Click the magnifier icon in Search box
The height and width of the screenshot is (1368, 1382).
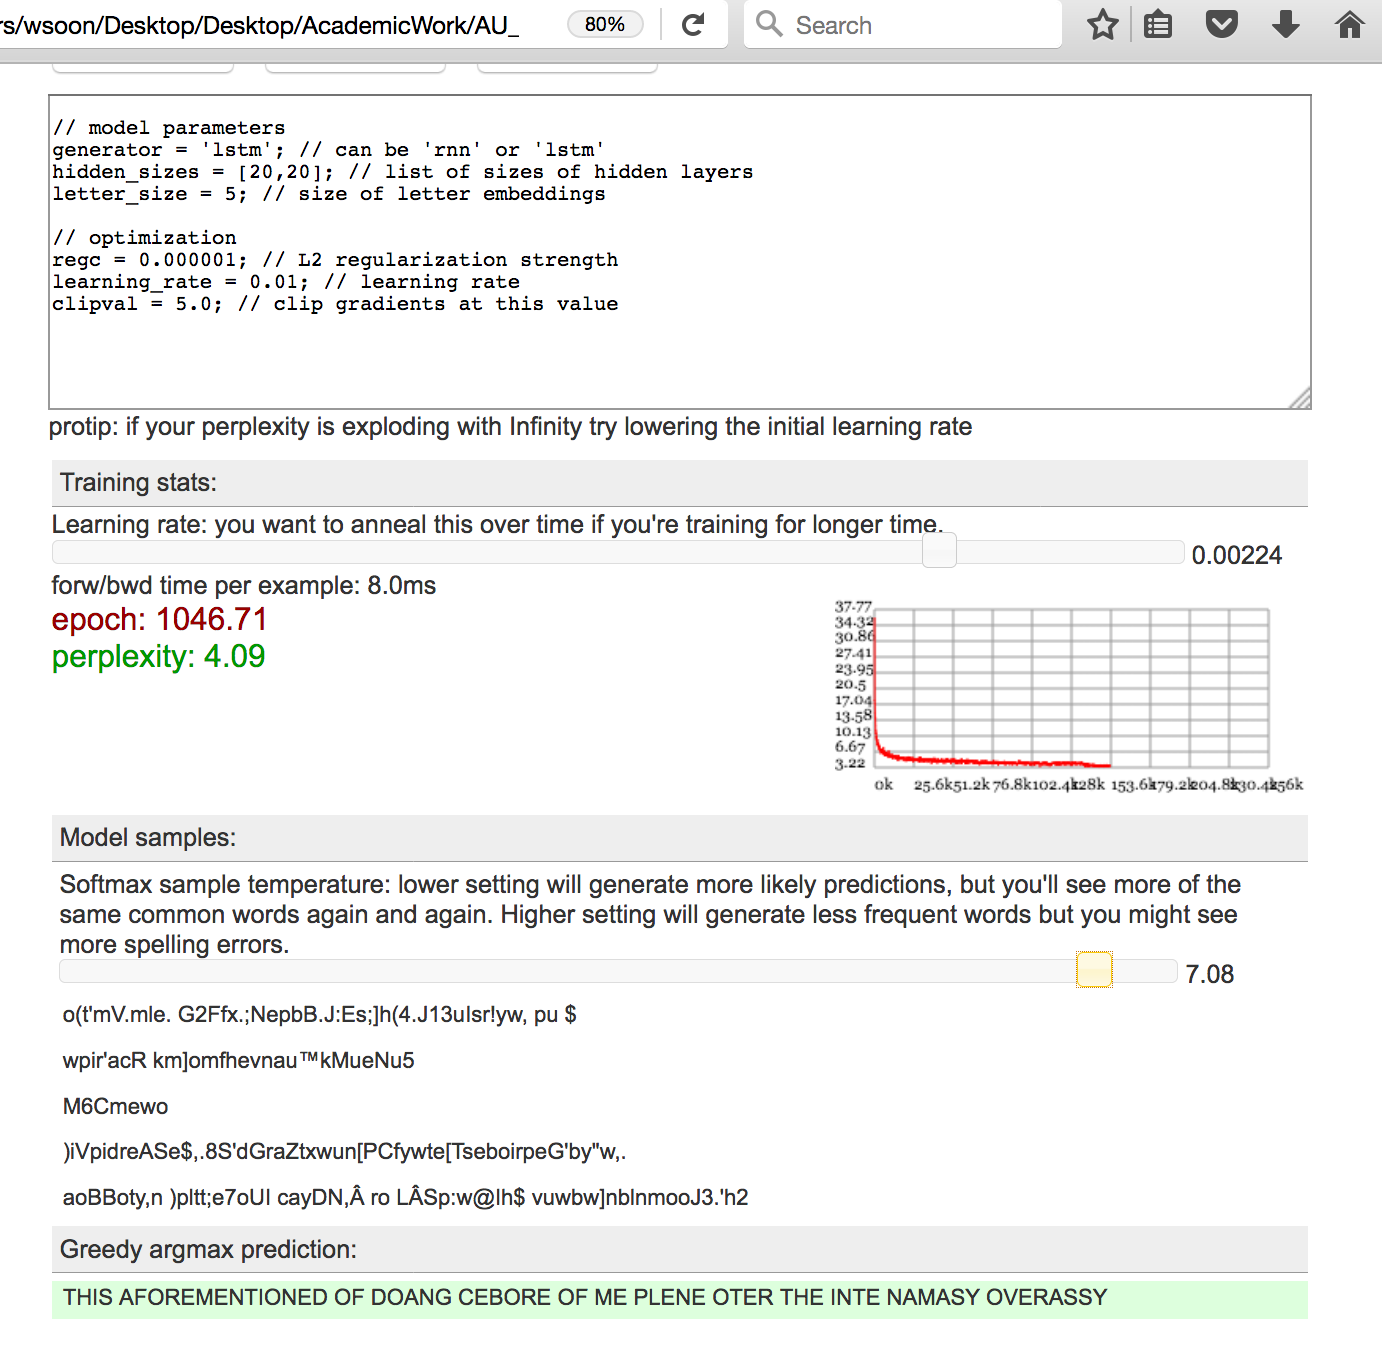coord(769,24)
